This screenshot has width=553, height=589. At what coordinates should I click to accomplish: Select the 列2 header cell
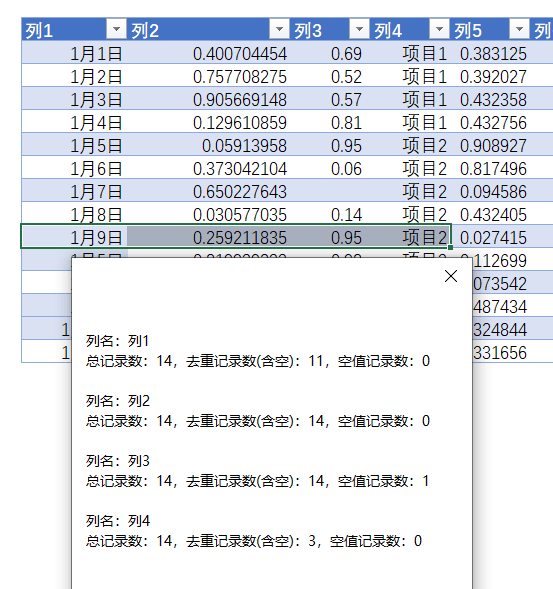pyautogui.click(x=209, y=29)
